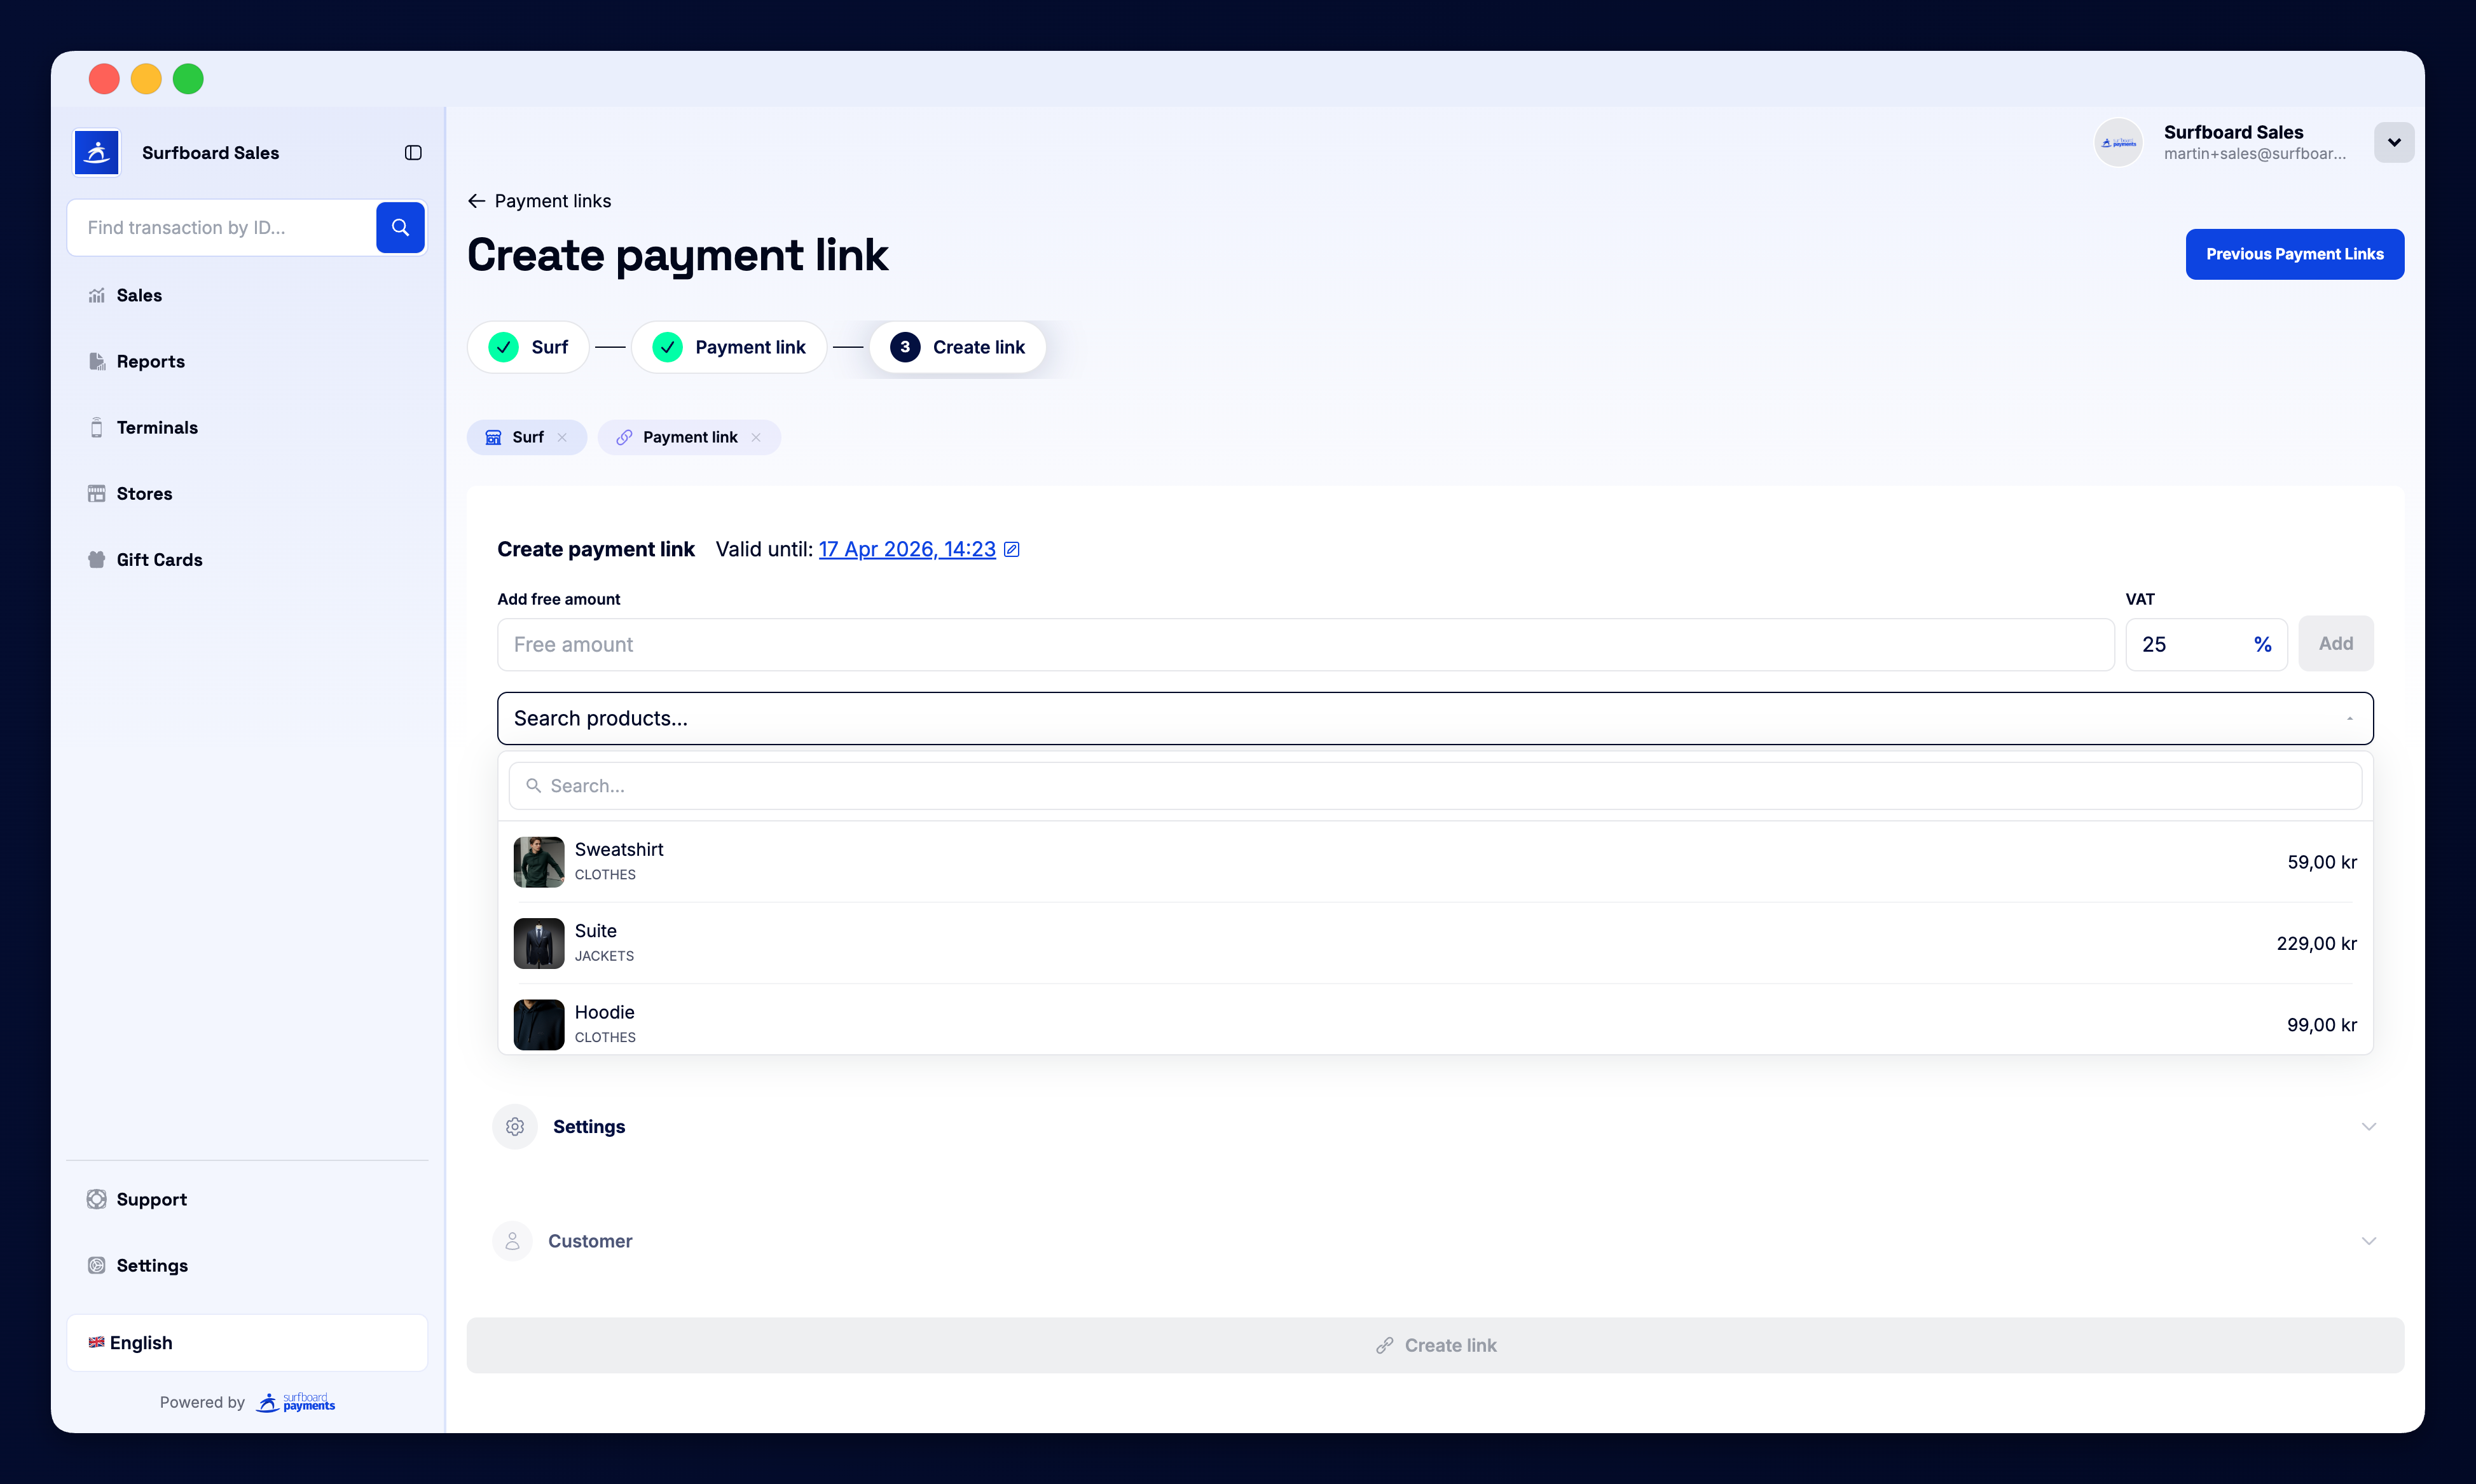Open the Terminals page
The image size is (2476, 1484).
pos(157,427)
